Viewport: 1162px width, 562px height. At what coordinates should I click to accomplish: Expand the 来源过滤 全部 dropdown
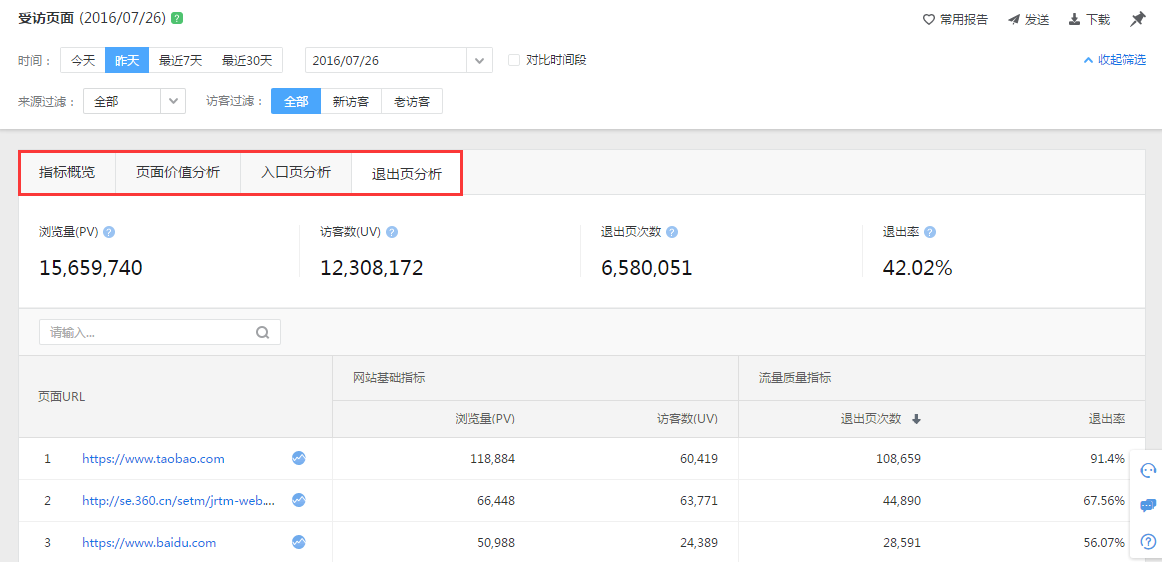coord(173,102)
